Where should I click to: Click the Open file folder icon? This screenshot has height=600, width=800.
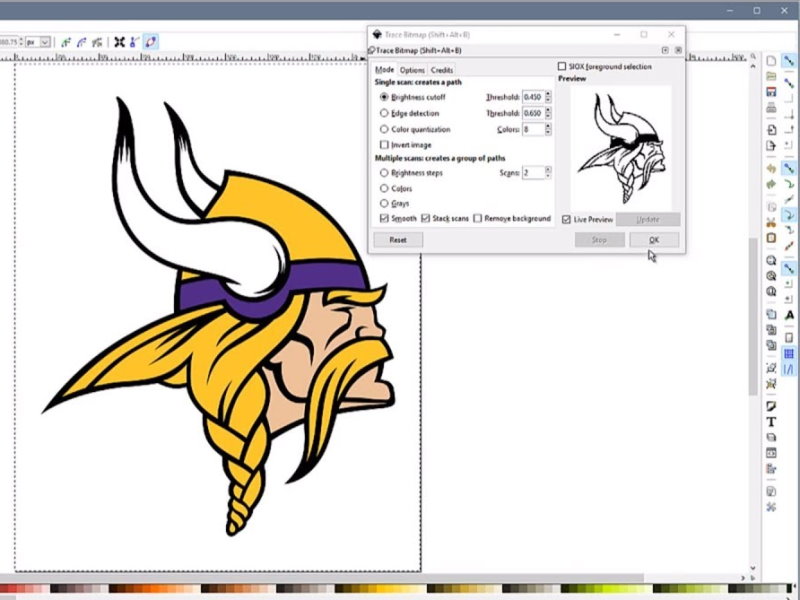point(771,77)
